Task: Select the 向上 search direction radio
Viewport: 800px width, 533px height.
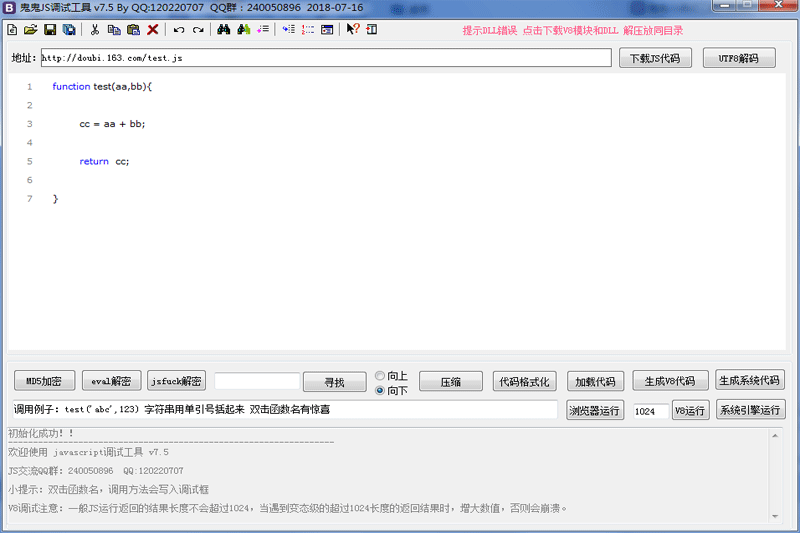Action: click(380, 376)
